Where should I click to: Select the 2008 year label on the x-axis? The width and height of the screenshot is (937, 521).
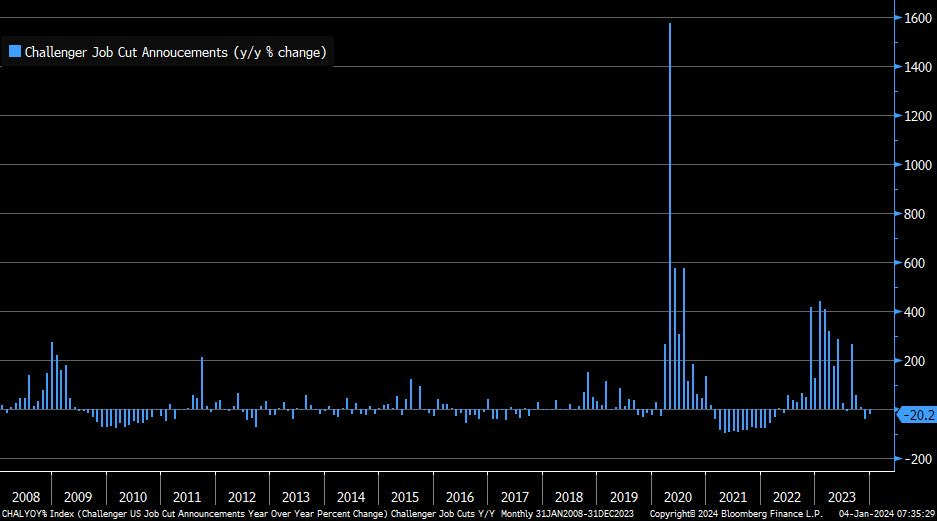coord(24,497)
